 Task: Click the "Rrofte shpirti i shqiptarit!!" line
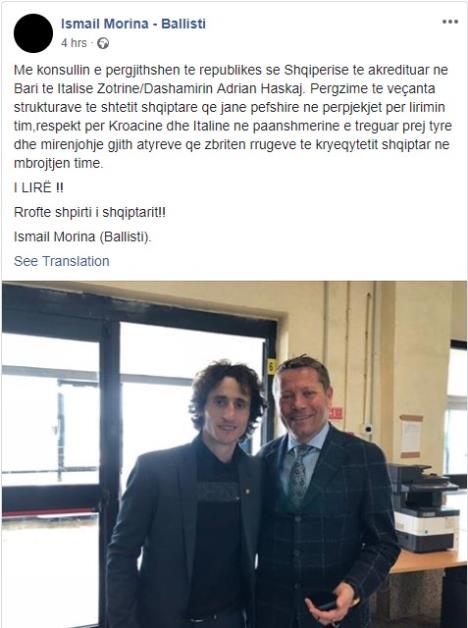click(x=90, y=212)
